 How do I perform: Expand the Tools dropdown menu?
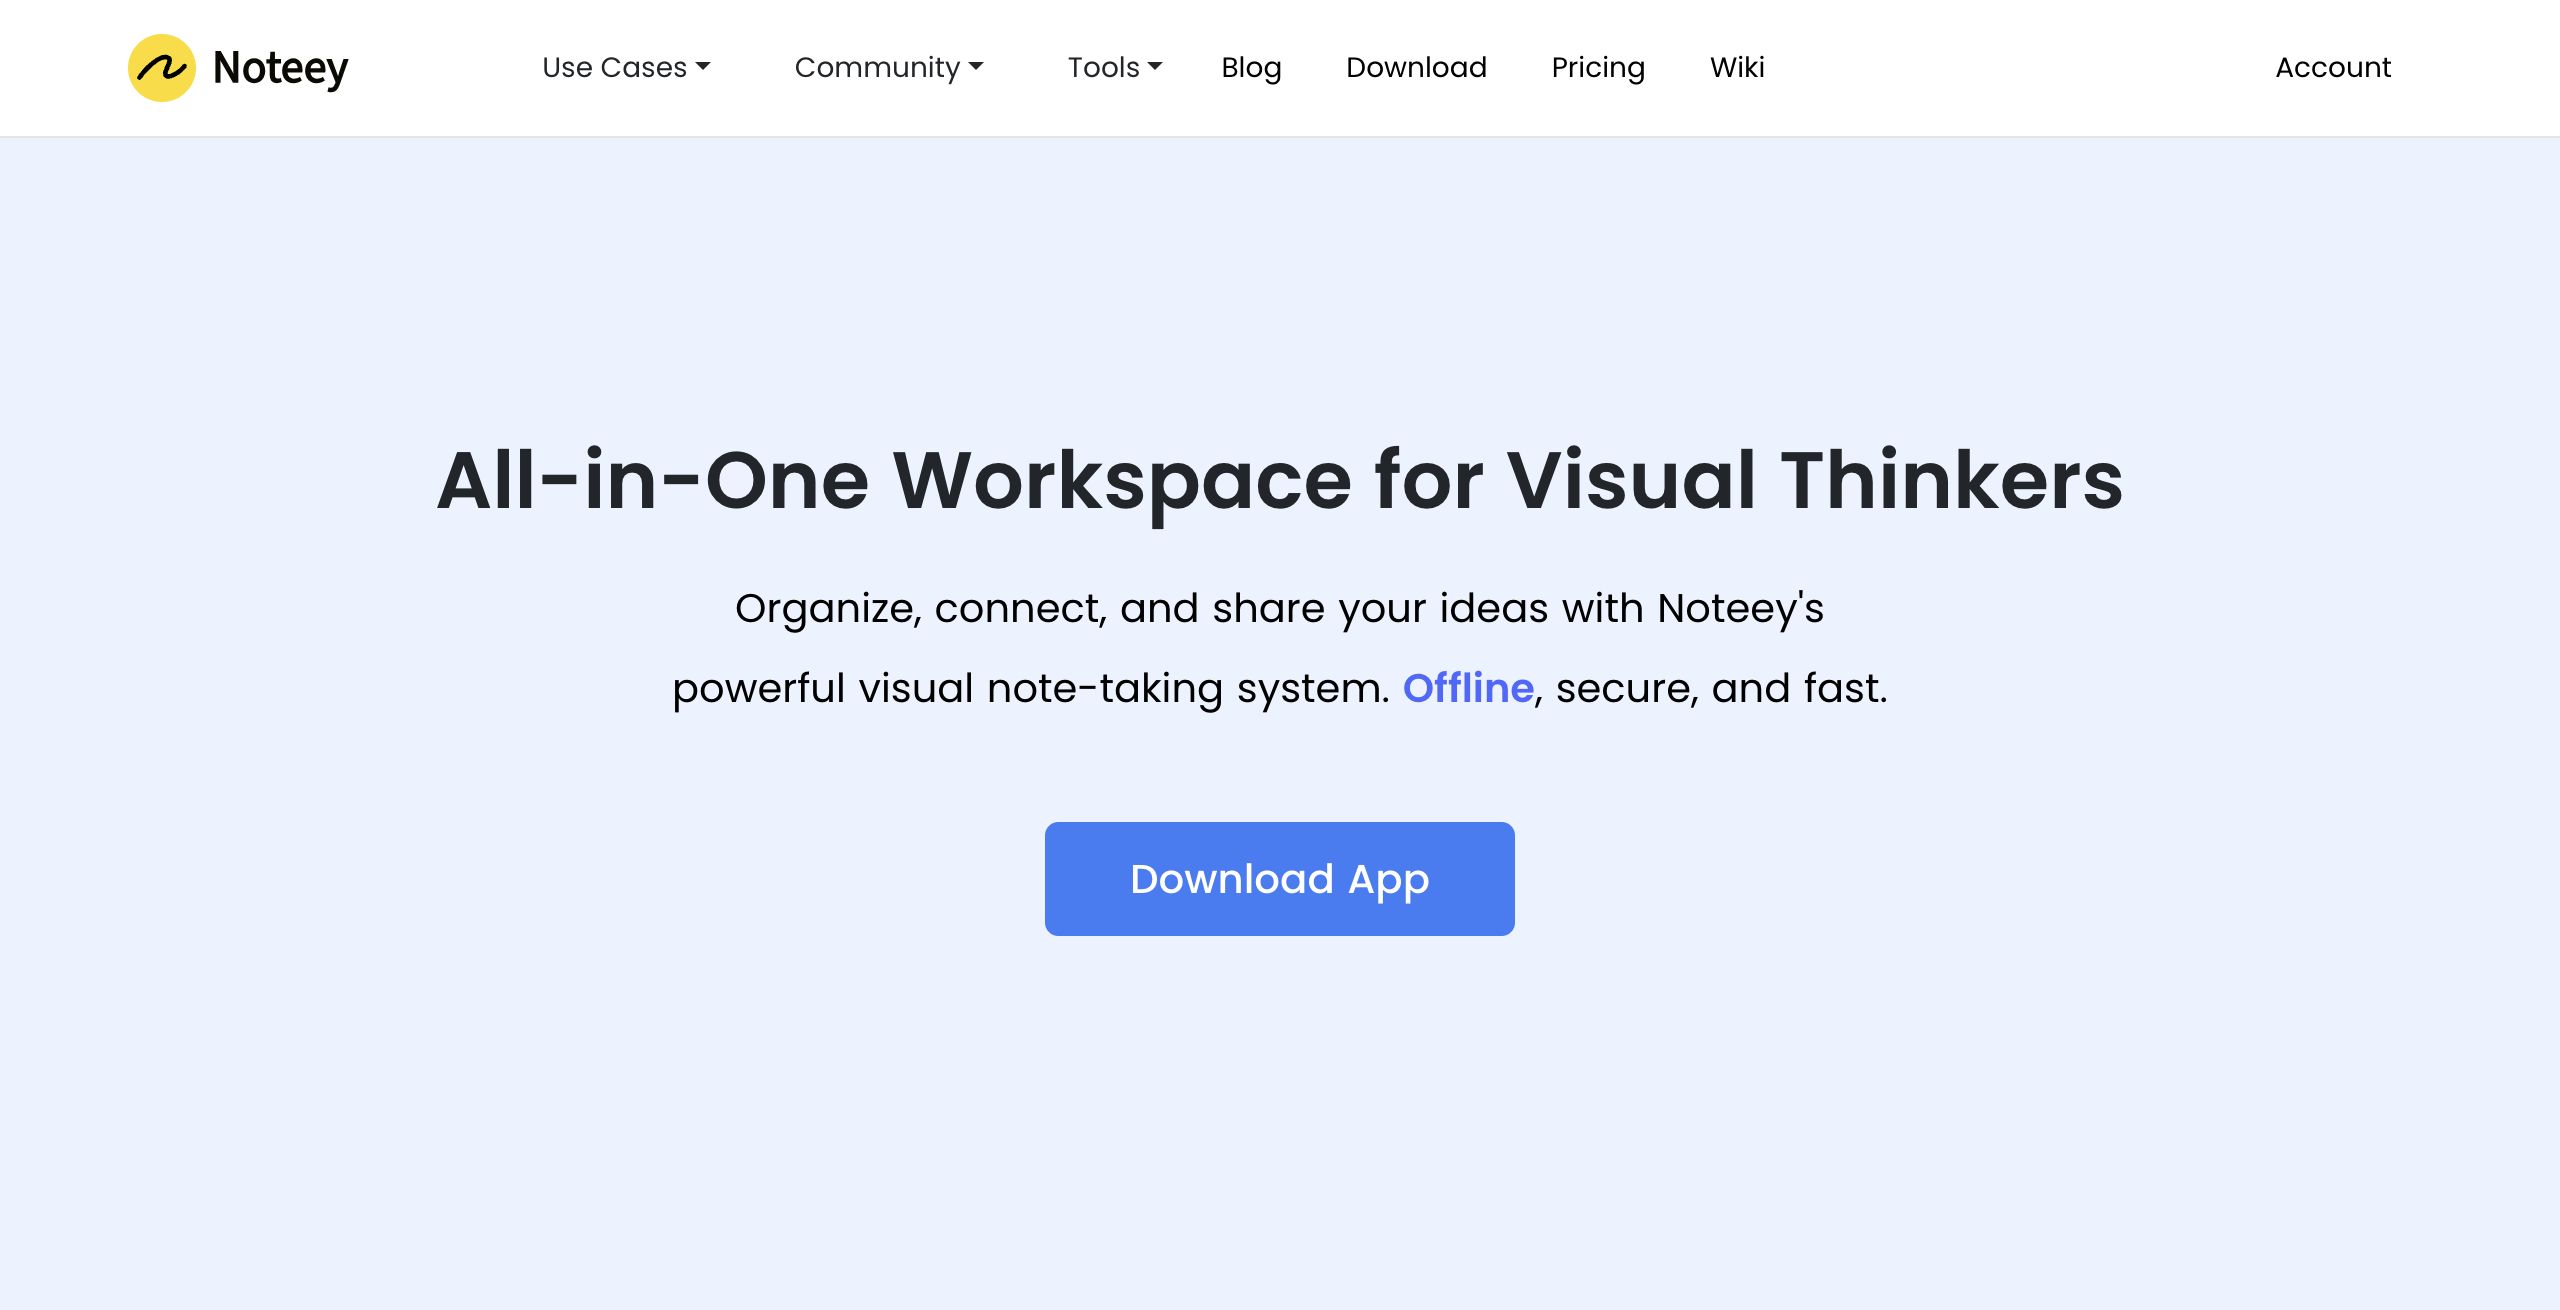pos(1103,67)
